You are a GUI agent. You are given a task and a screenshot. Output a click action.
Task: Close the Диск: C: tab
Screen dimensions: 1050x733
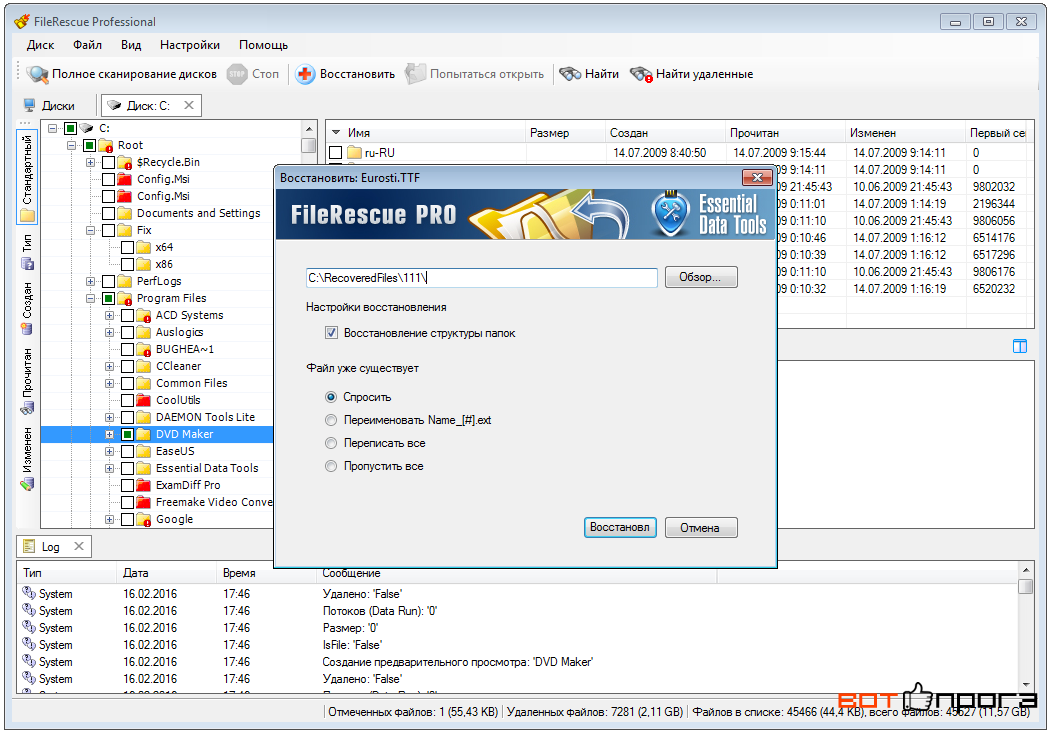[189, 105]
